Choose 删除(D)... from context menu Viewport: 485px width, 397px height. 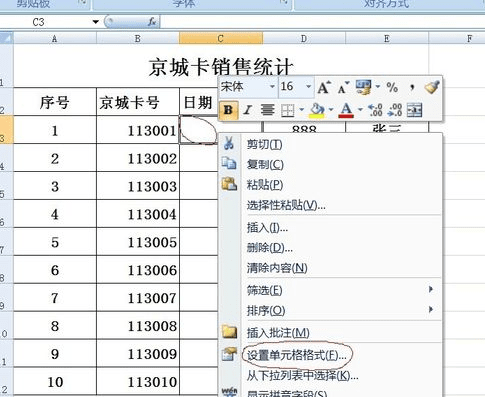click(x=331, y=248)
